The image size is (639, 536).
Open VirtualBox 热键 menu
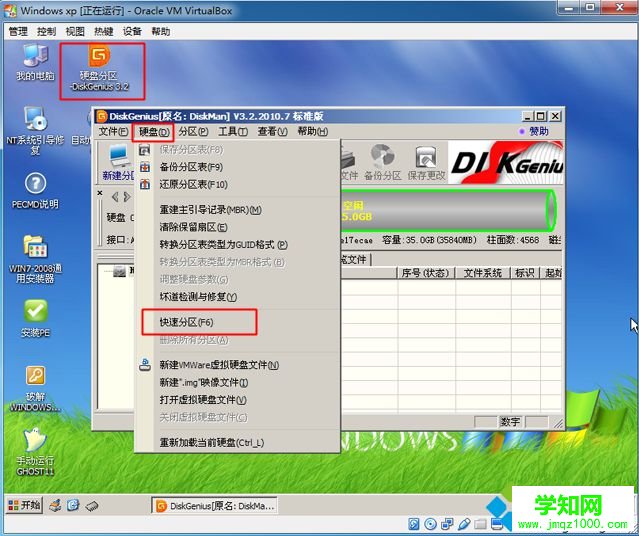pos(104,31)
